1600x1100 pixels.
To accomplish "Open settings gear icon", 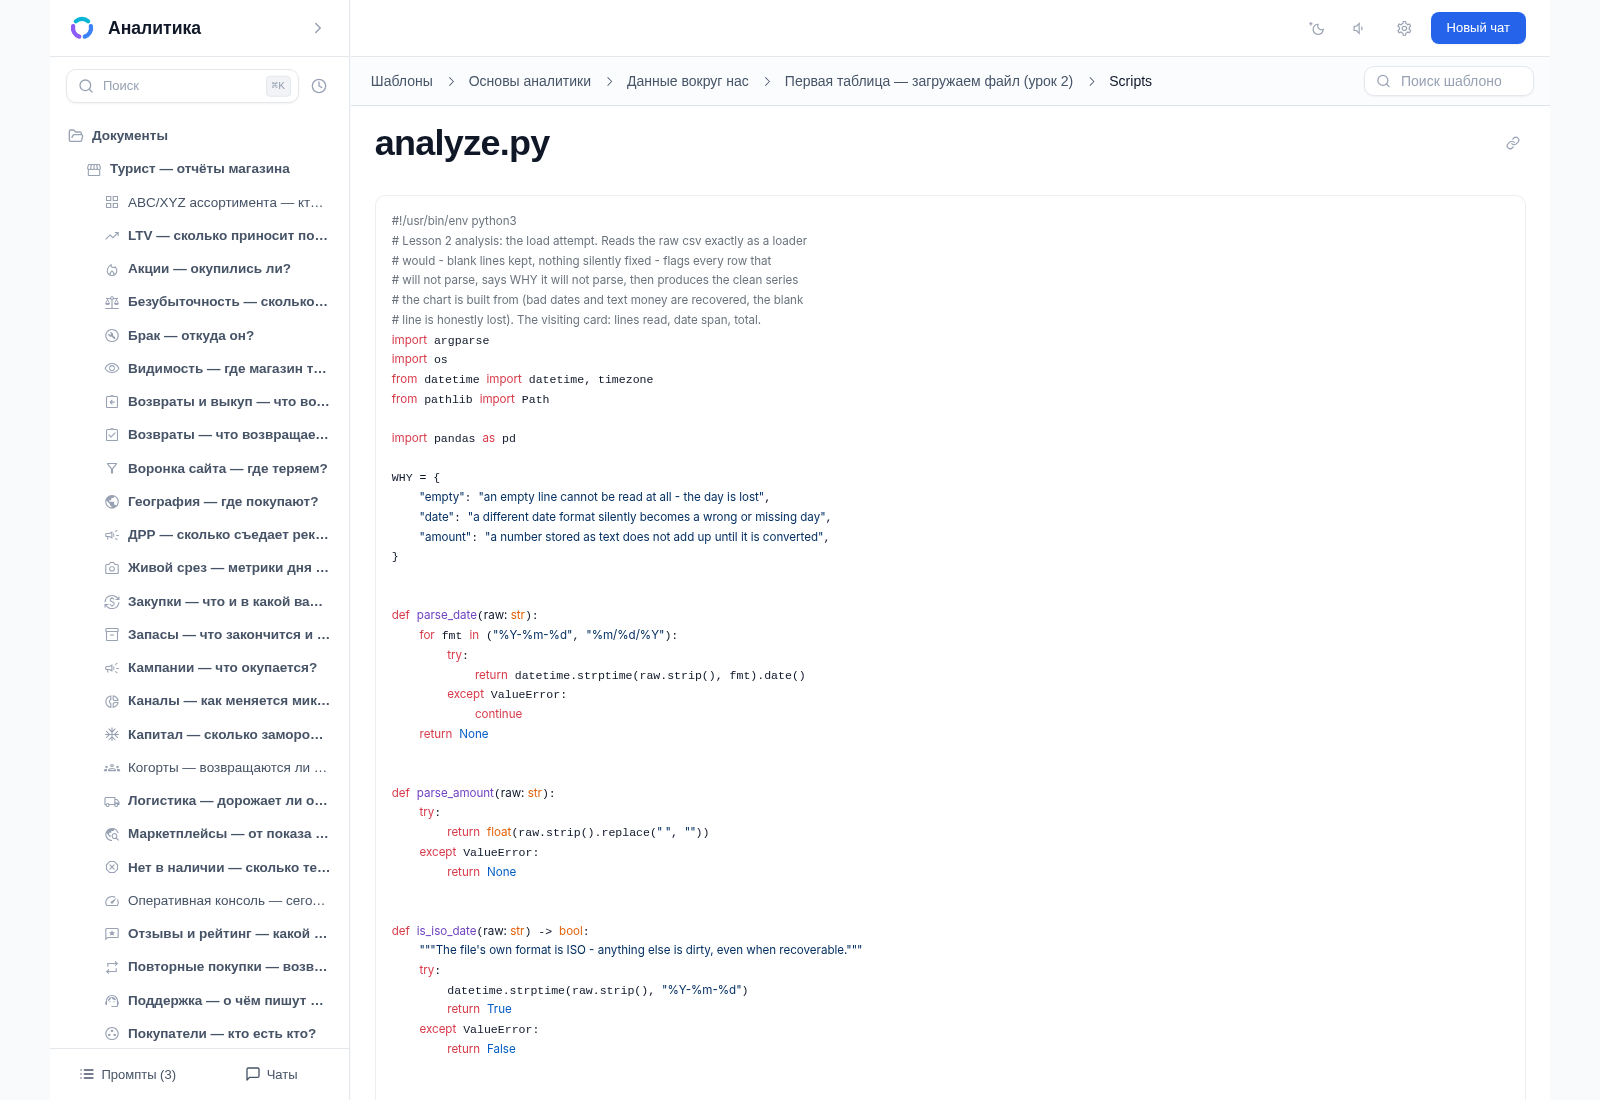I will tap(1404, 28).
